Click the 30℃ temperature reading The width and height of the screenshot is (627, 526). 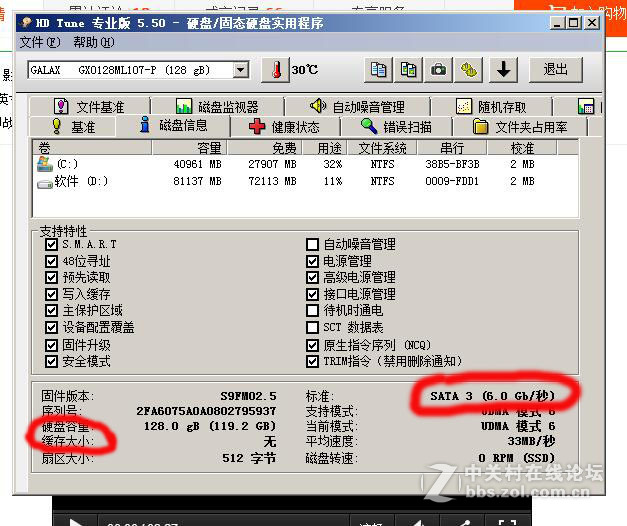305,70
